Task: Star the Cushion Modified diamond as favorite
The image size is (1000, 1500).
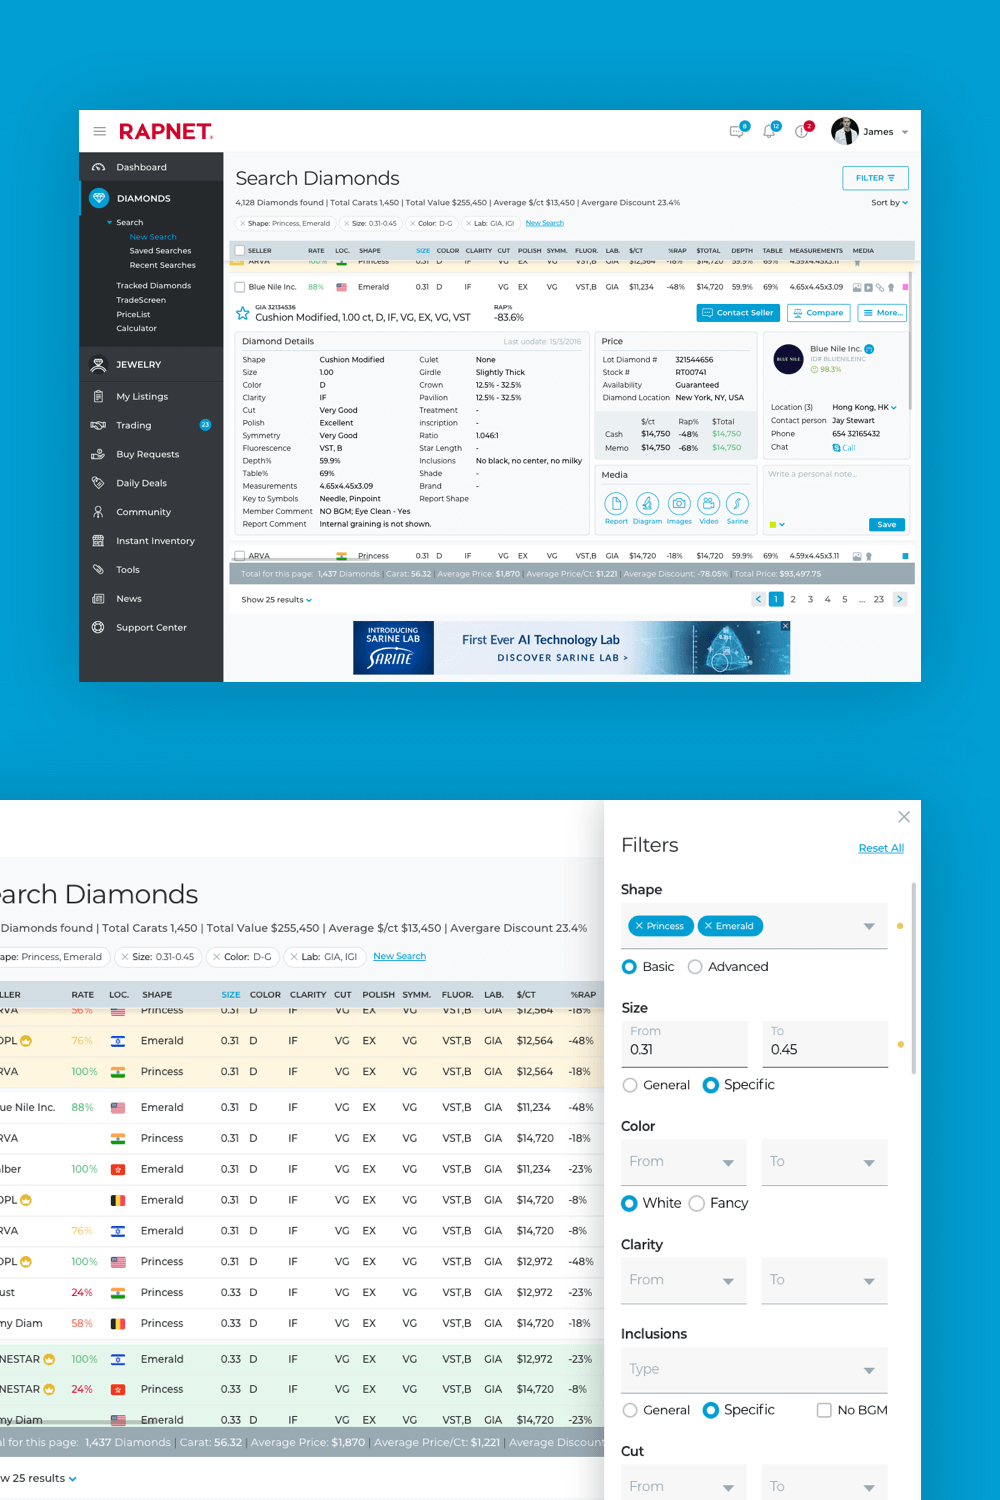Action: 242,313
